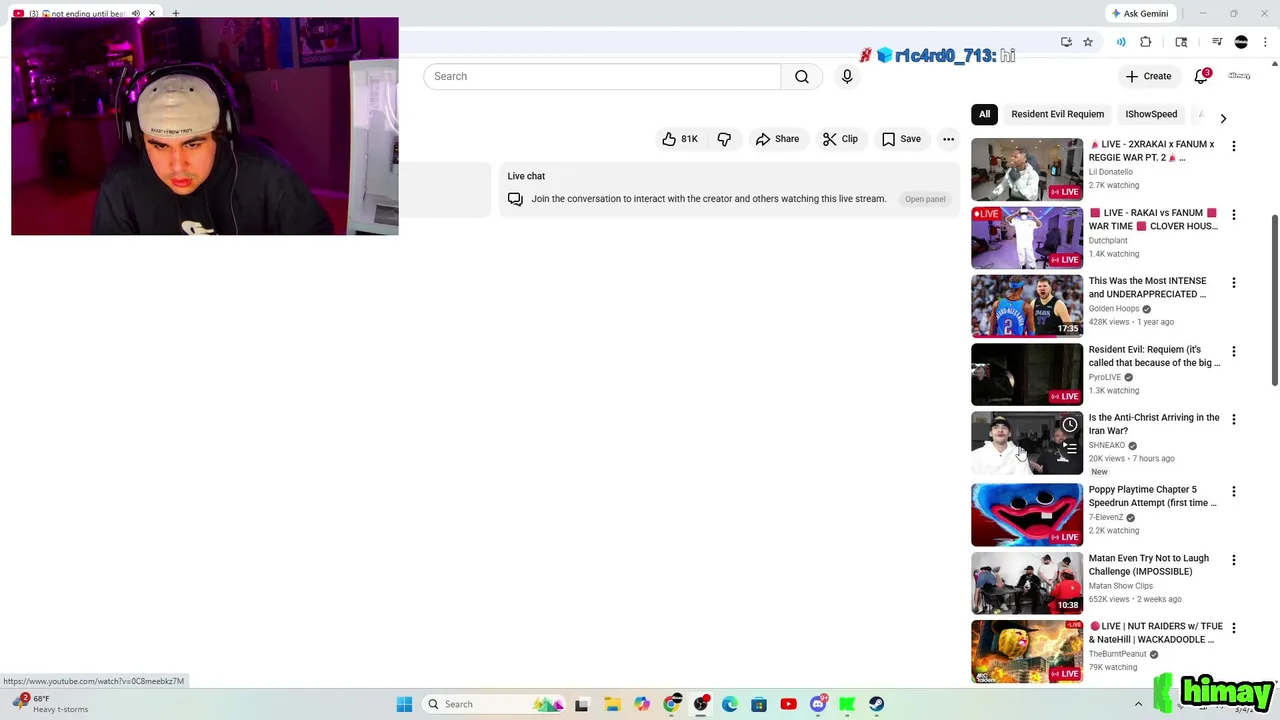Open options for Poppy Playtime Chapter 5 video
Viewport: 1280px width, 720px height.
[x=1233, y=491]
